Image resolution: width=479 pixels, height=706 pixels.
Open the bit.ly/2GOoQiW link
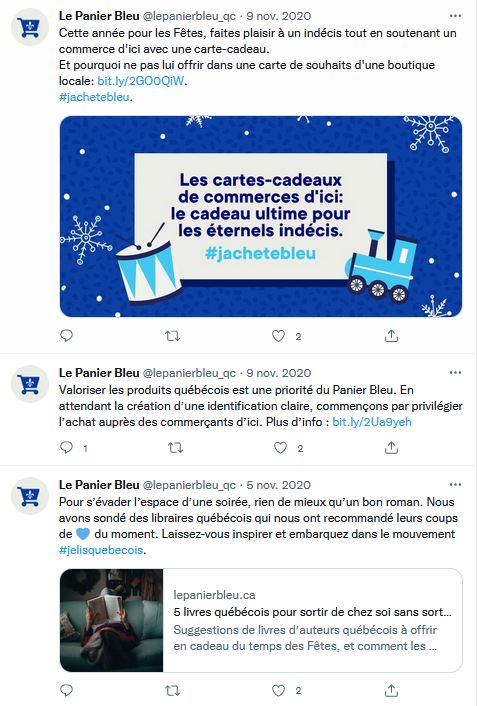tap(141, 81)
